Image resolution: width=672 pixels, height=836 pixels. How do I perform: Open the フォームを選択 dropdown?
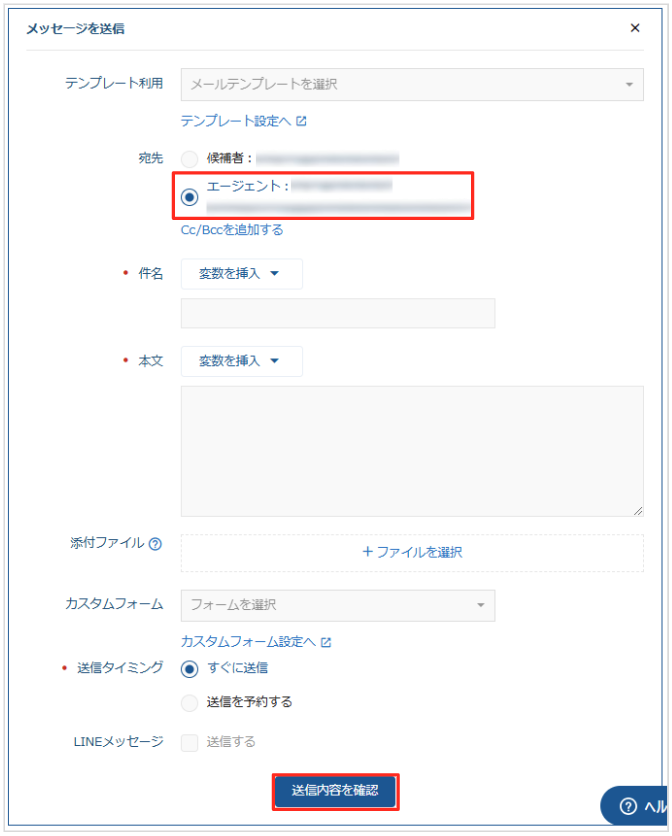tap(337, 605)
